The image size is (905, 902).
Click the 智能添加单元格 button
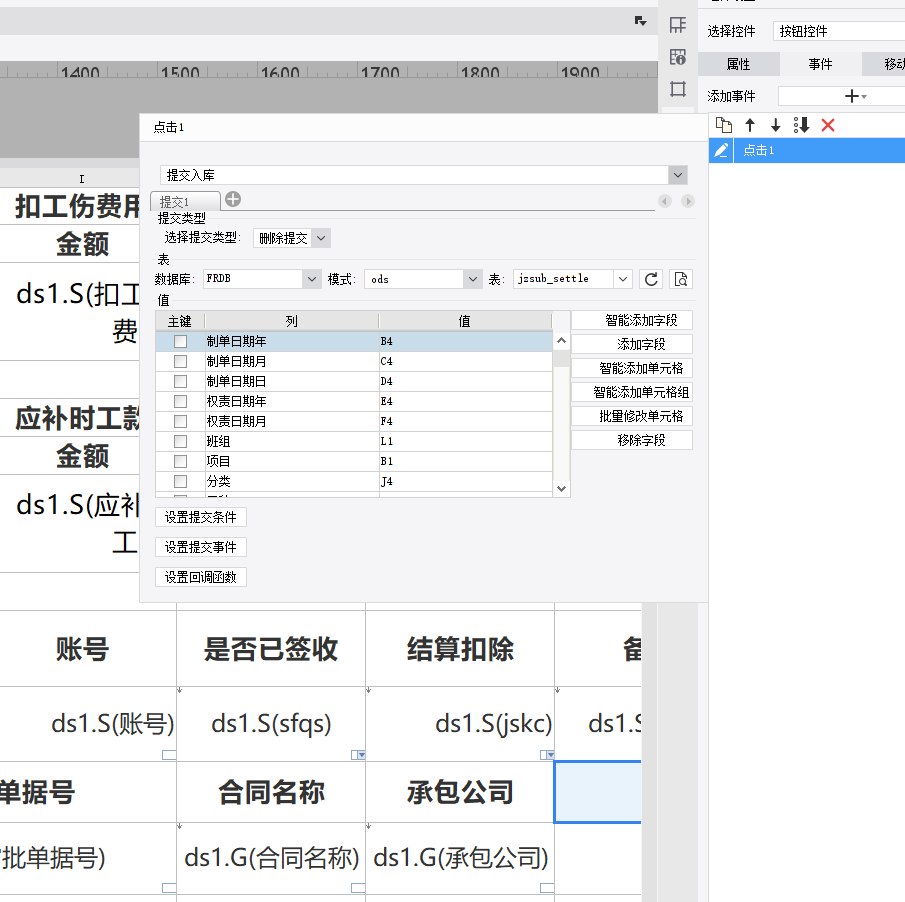(x=631, y=368)
